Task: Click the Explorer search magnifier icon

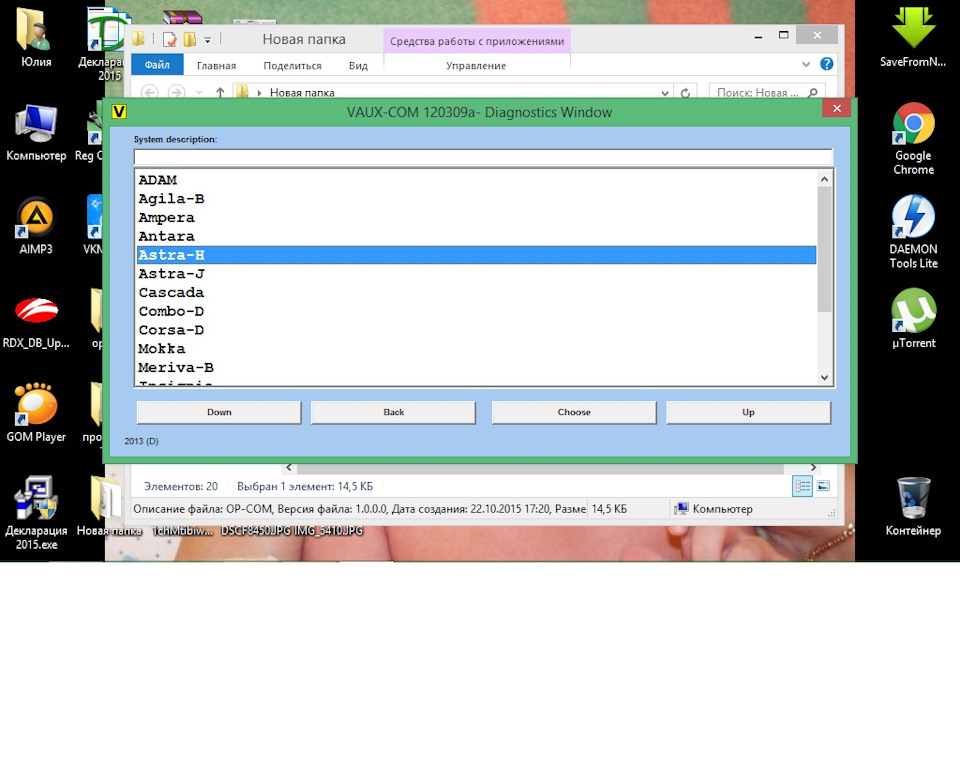Action: click(x=813, y=92)
